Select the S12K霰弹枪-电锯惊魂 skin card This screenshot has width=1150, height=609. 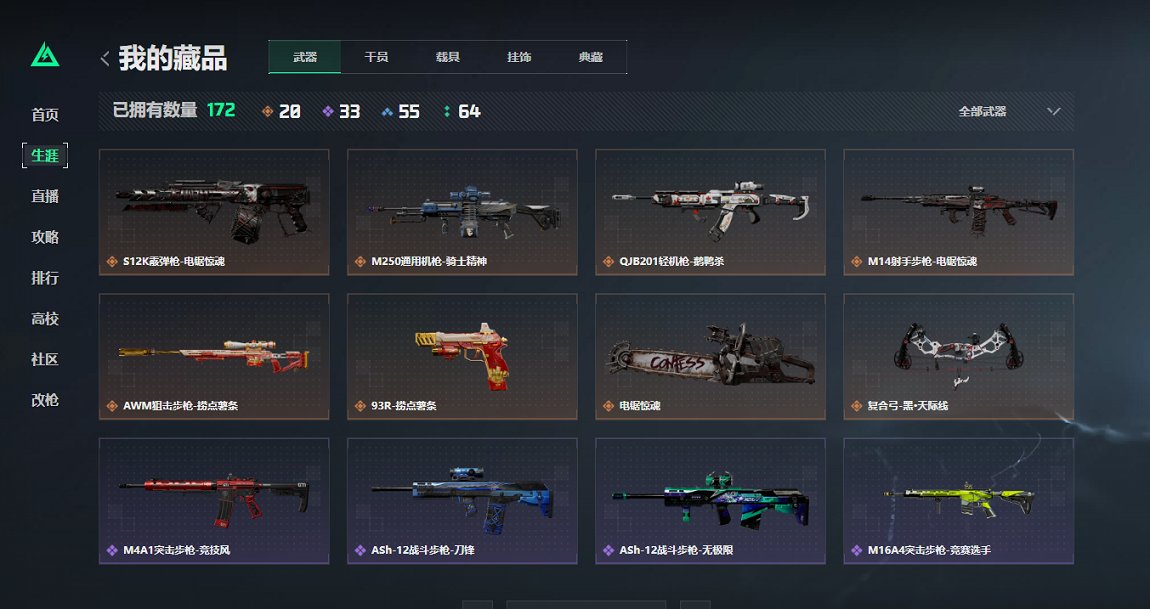click(214, 212)
